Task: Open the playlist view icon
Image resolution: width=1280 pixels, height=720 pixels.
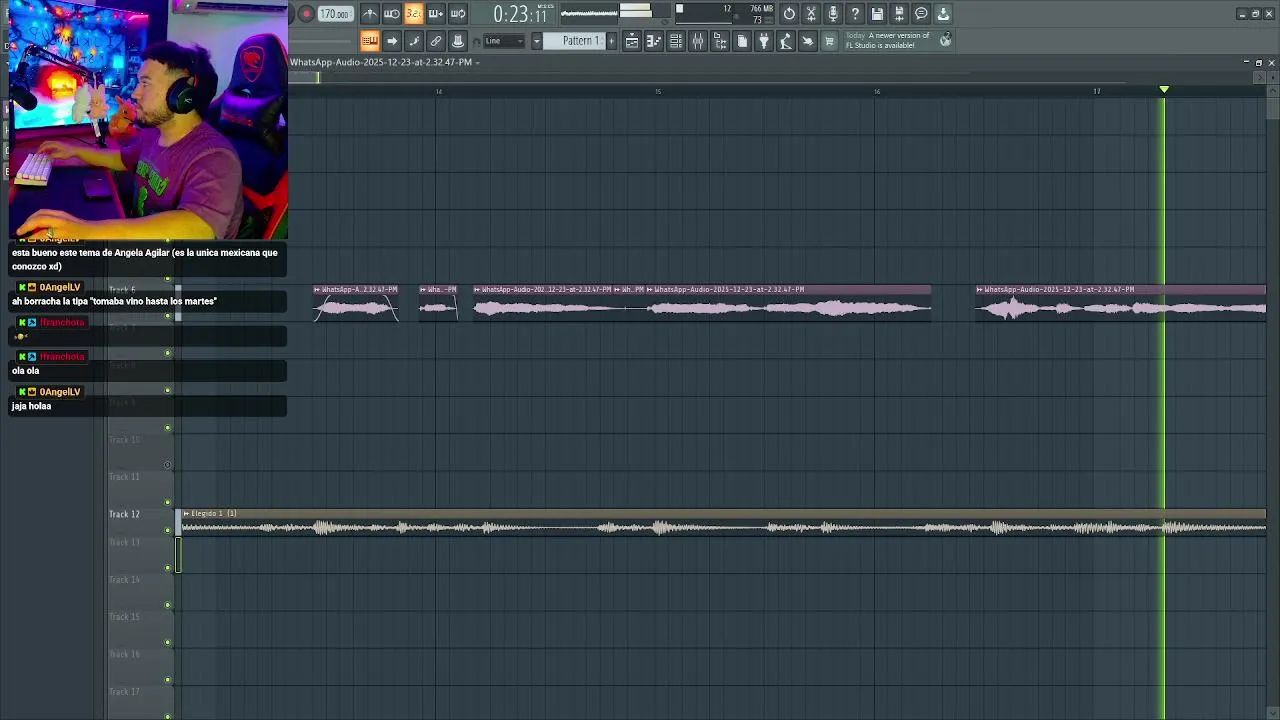Action: point(632,41)
